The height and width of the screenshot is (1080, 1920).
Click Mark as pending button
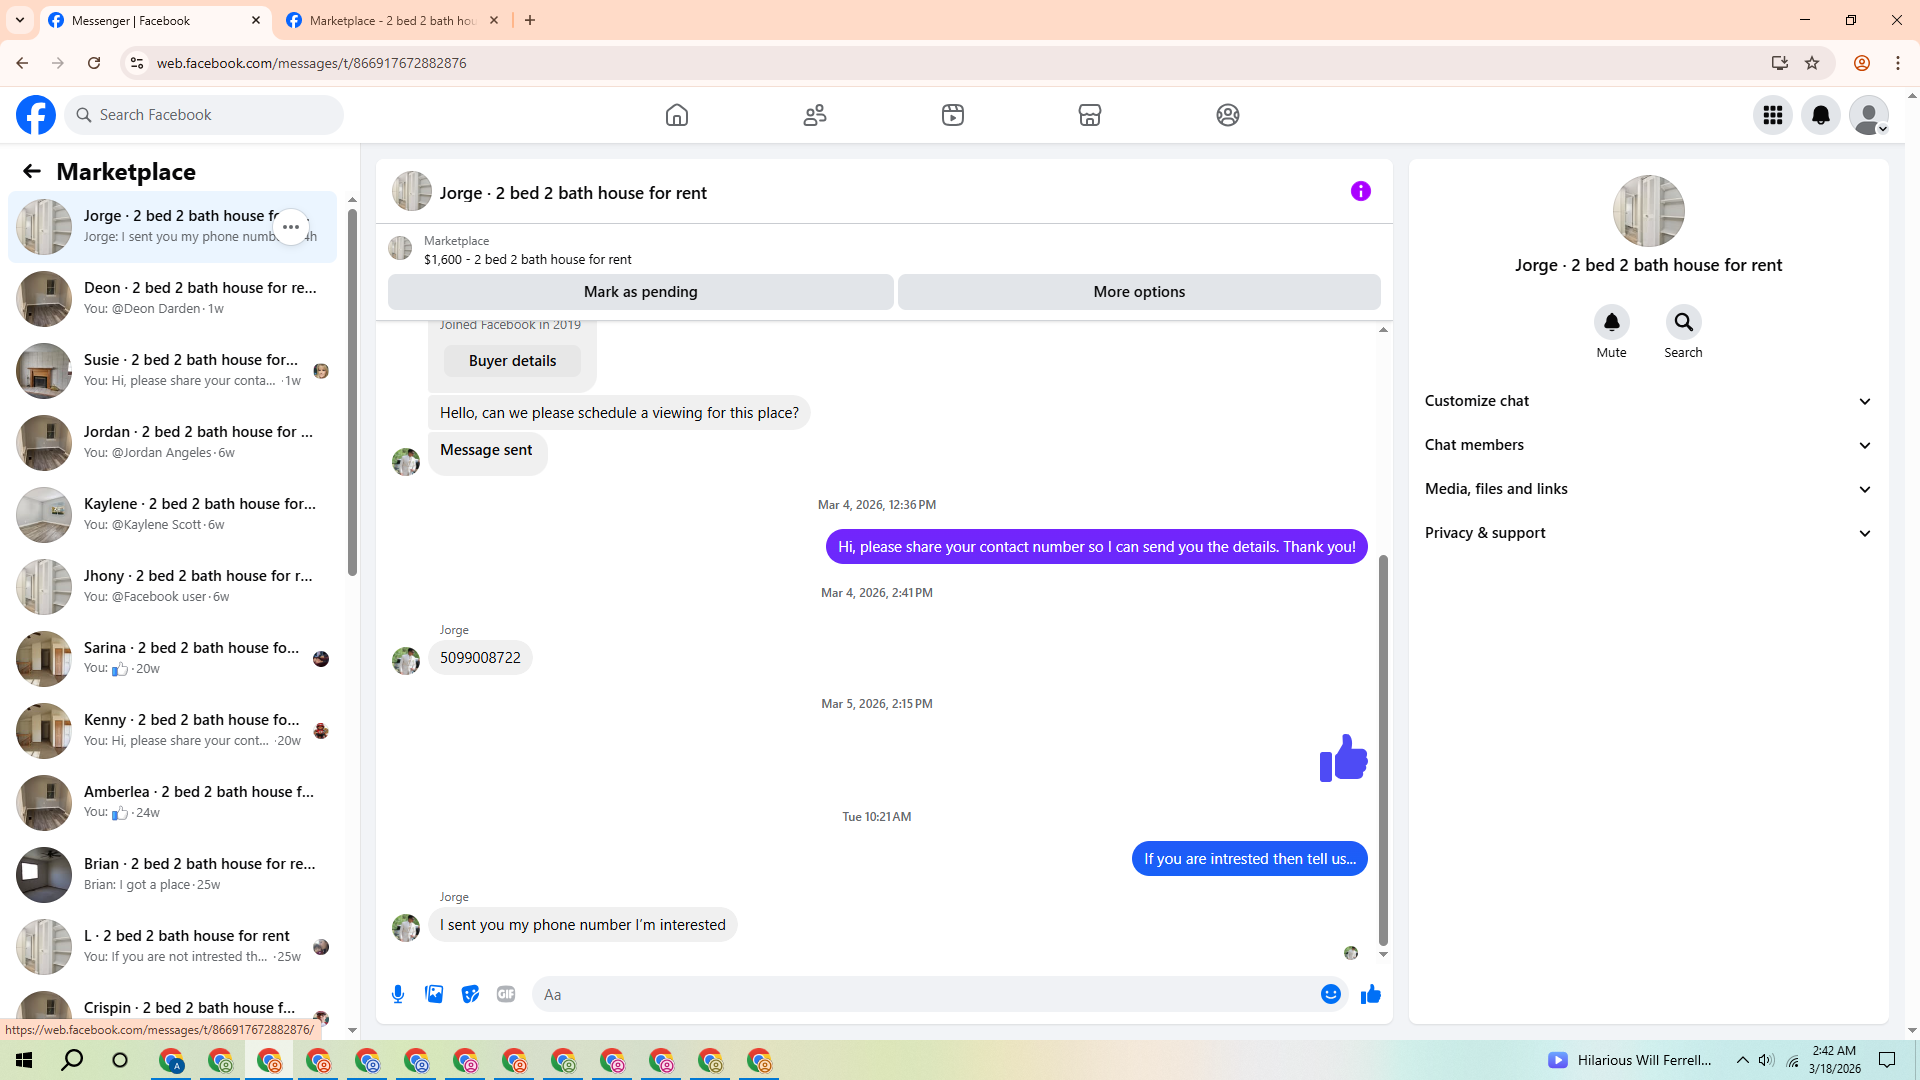641,292
